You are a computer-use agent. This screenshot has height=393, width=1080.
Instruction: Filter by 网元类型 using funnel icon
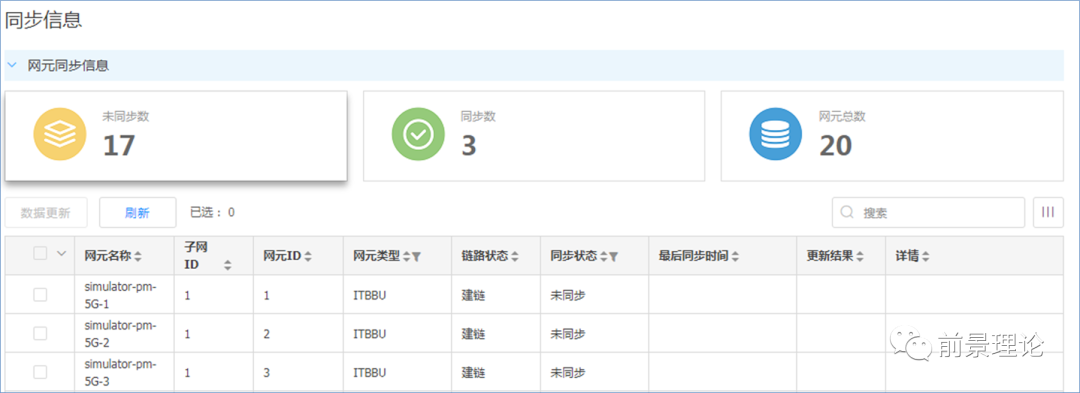(417, 257)
